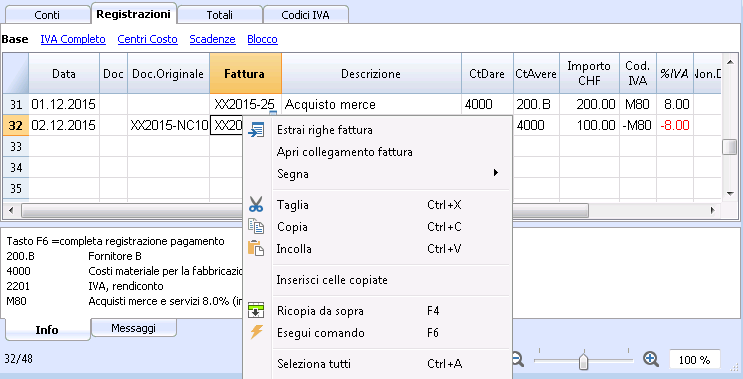
Task: Choose Apri collegamento fattura from the menu
Action: click(x=344, y=152)
